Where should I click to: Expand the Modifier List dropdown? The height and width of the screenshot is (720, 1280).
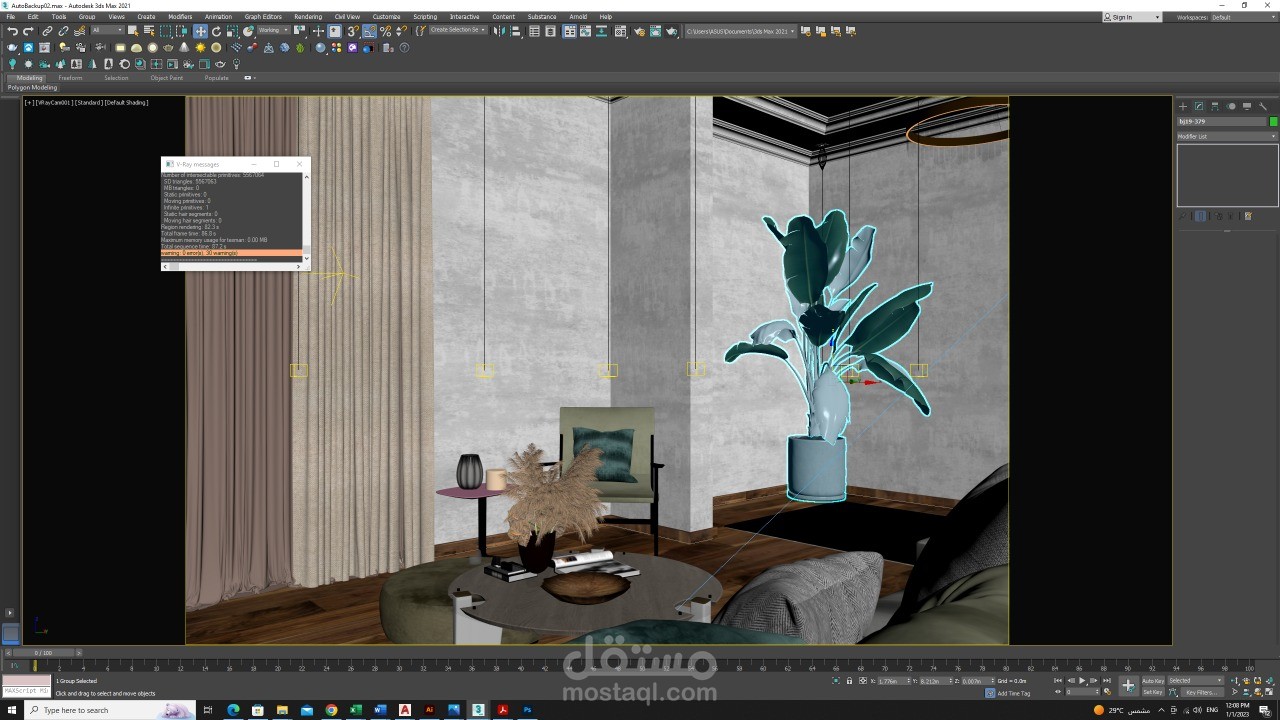(x=1227, y=136)
